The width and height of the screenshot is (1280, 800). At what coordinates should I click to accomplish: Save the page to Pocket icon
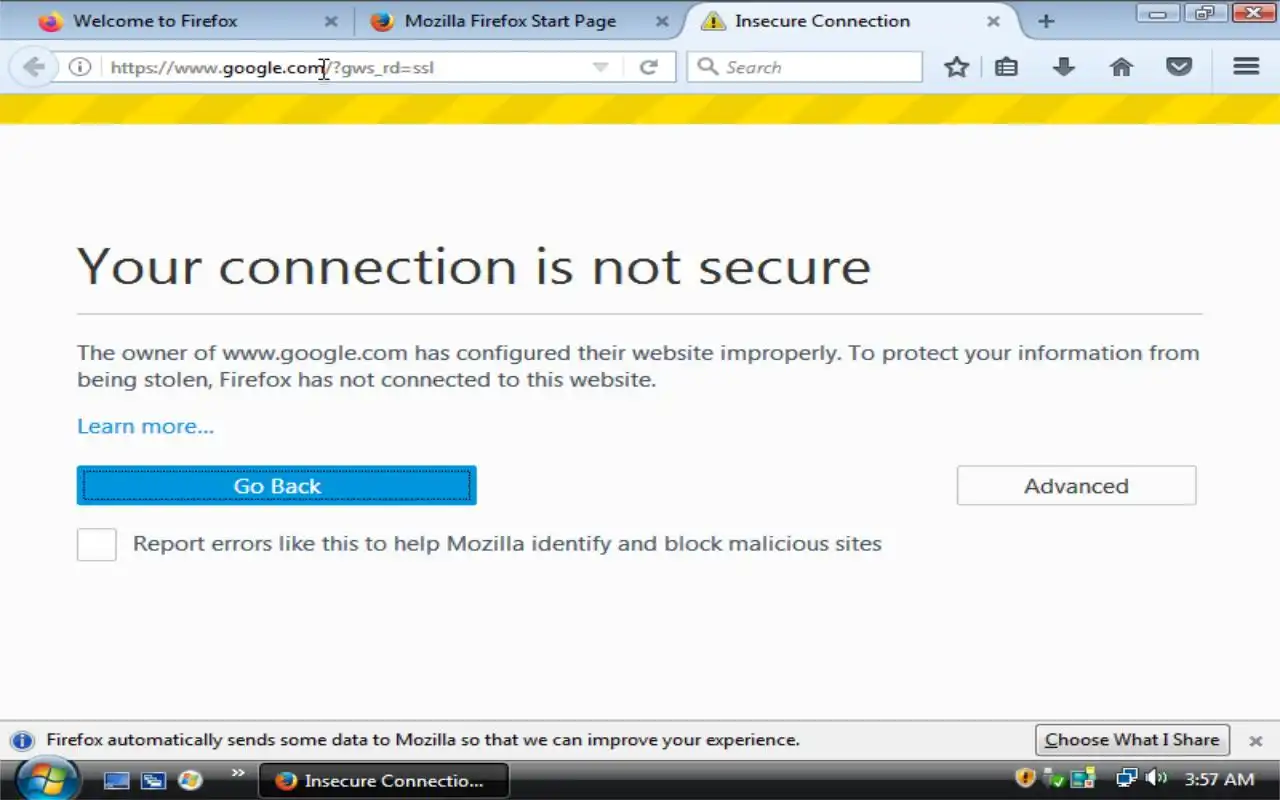coord(1179,67)
